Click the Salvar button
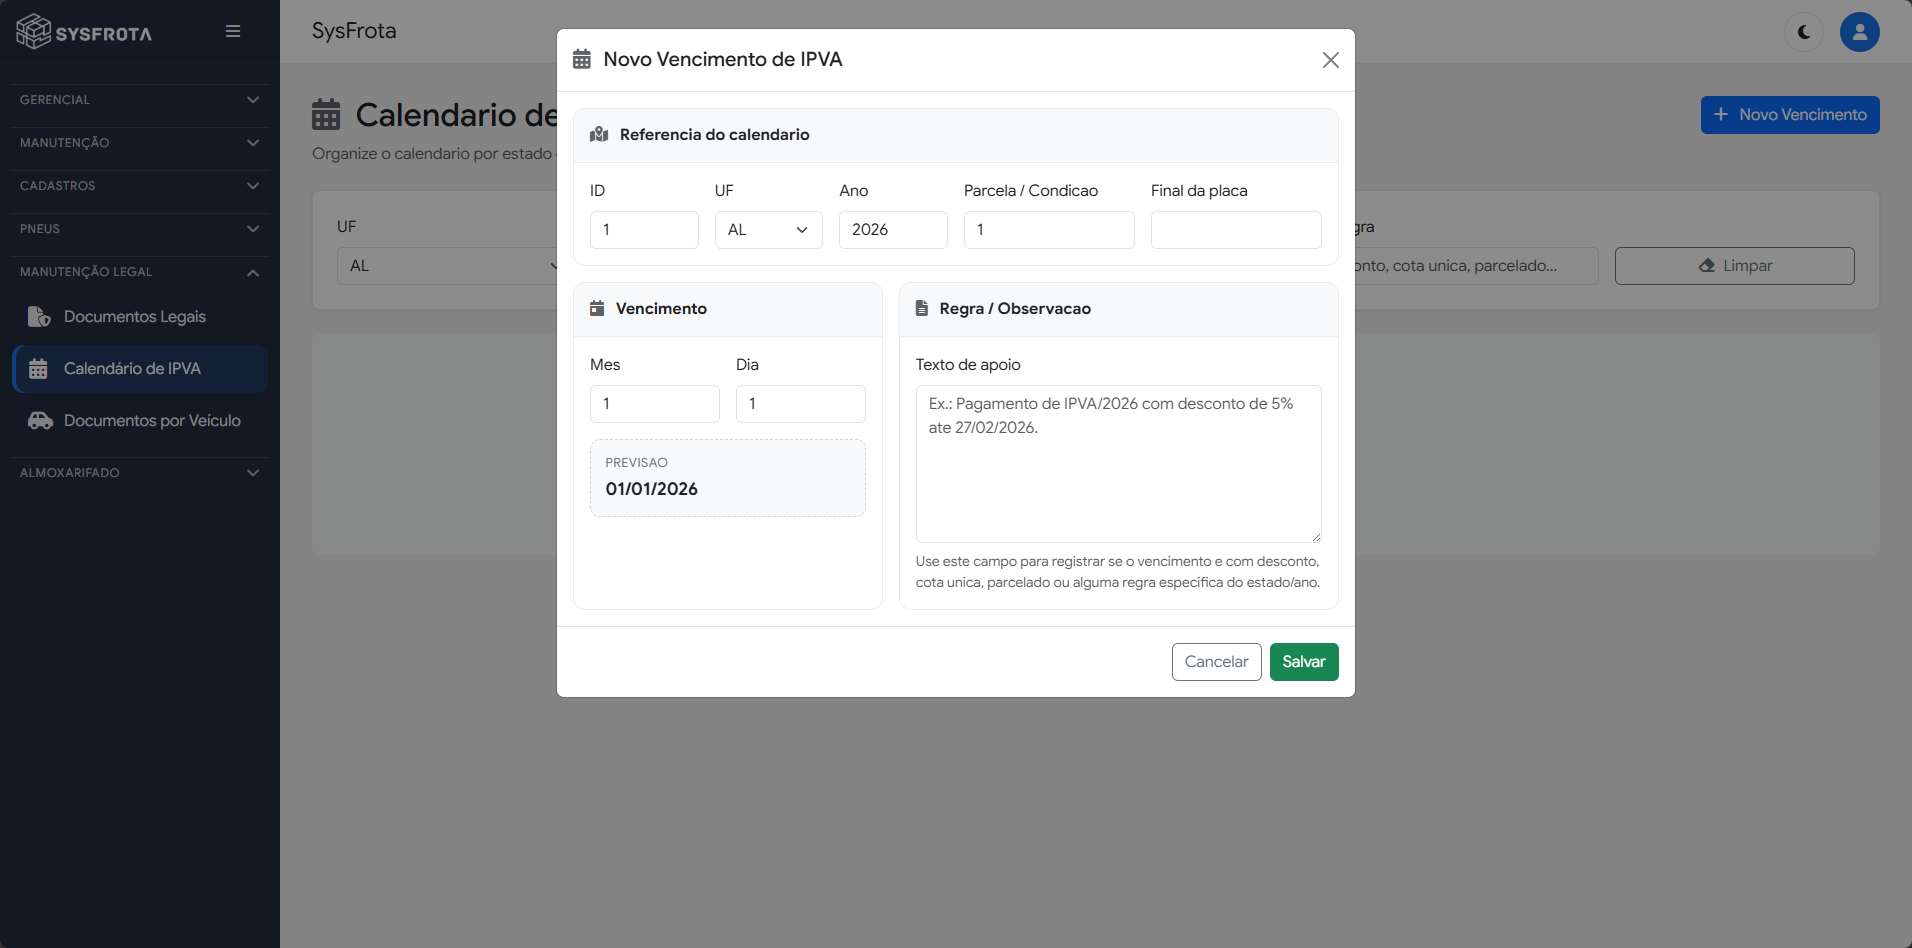Viewport: 1912px width, 948px height. pos(1304,662)
